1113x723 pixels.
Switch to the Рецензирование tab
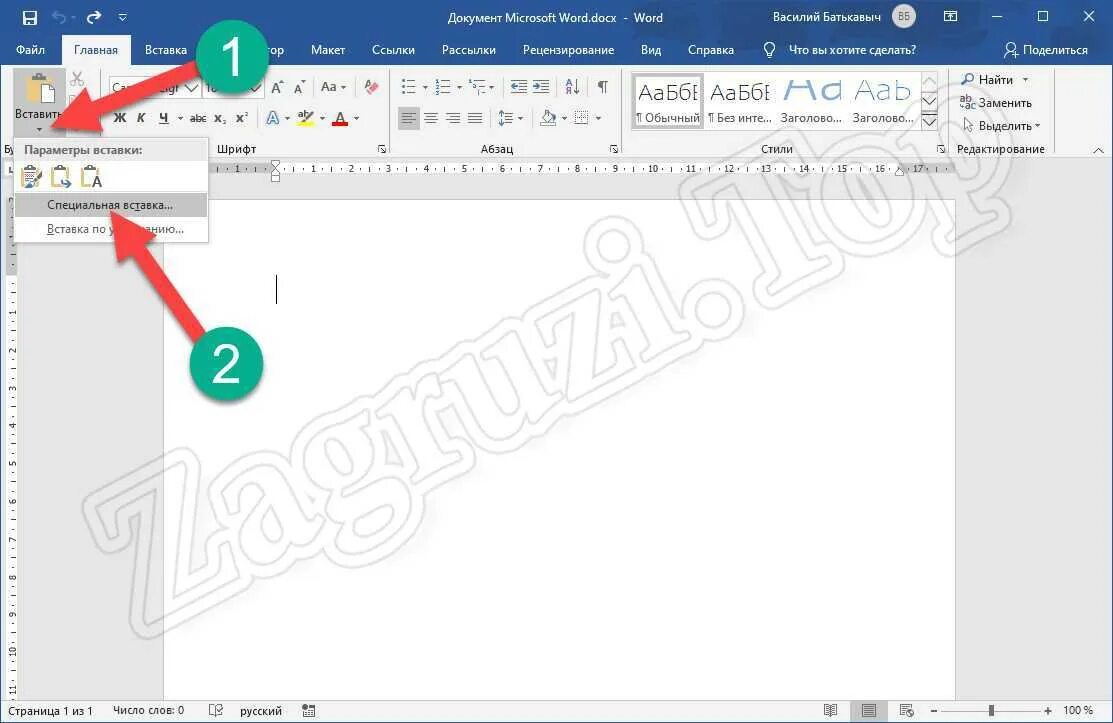point(569,50)
